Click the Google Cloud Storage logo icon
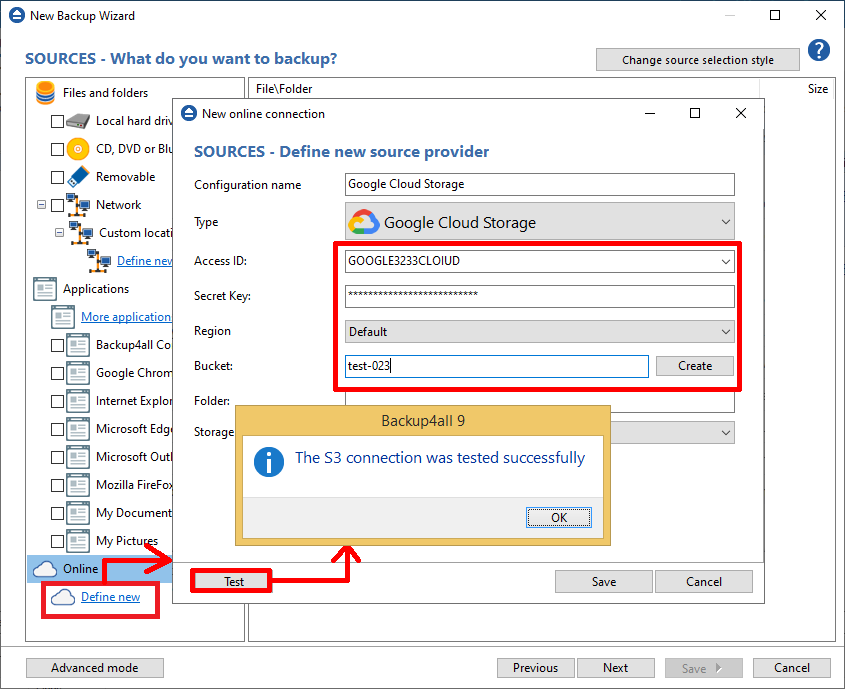The height and width of the screenshot is (689, 845). pyautogui.click(x=364, y=222)
